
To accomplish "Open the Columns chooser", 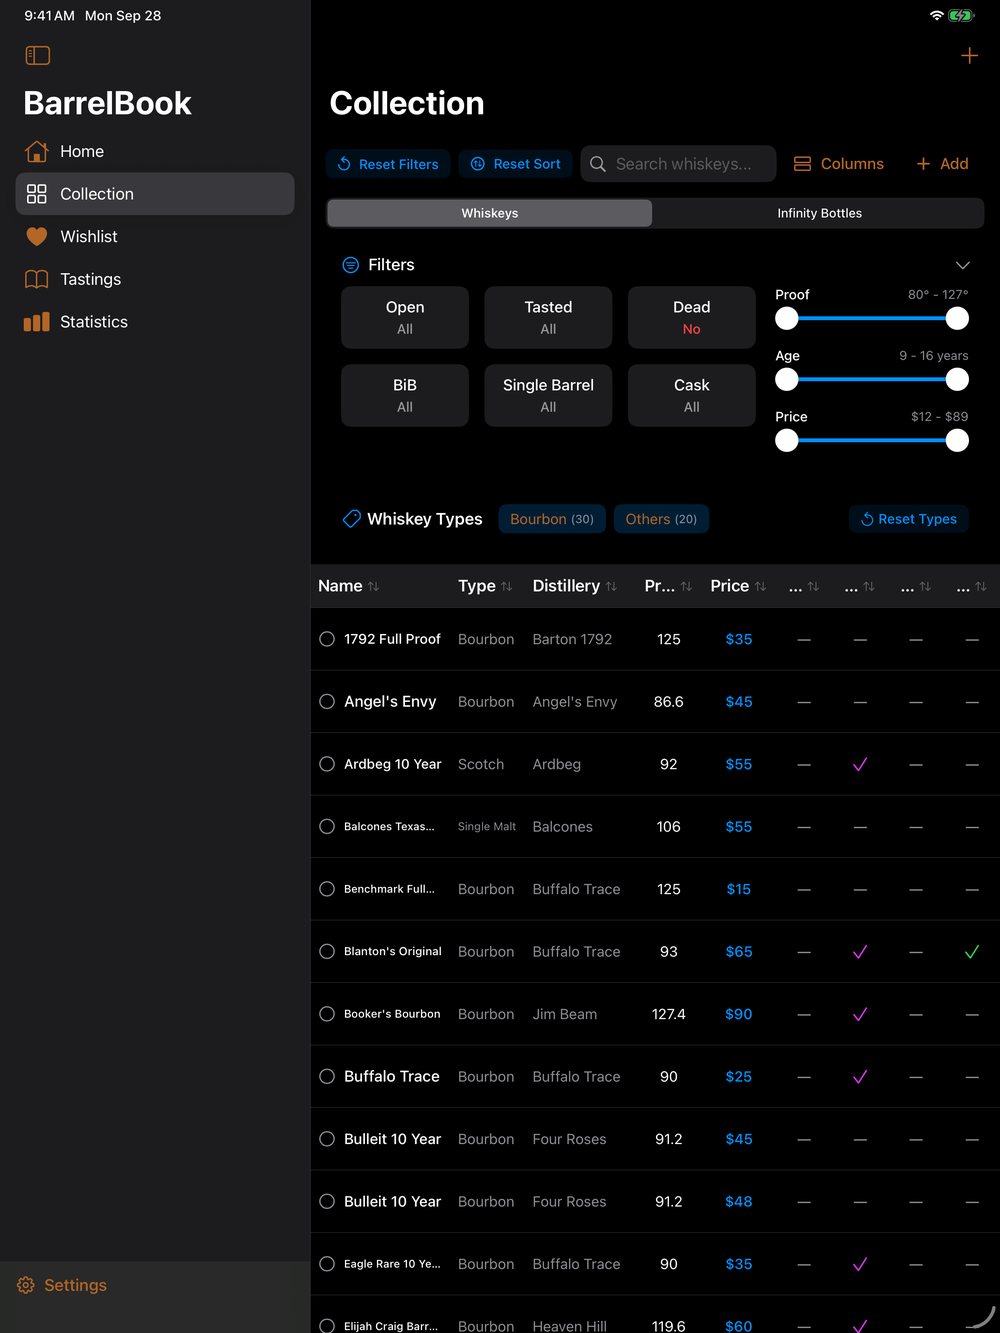I will pos(838,164).
